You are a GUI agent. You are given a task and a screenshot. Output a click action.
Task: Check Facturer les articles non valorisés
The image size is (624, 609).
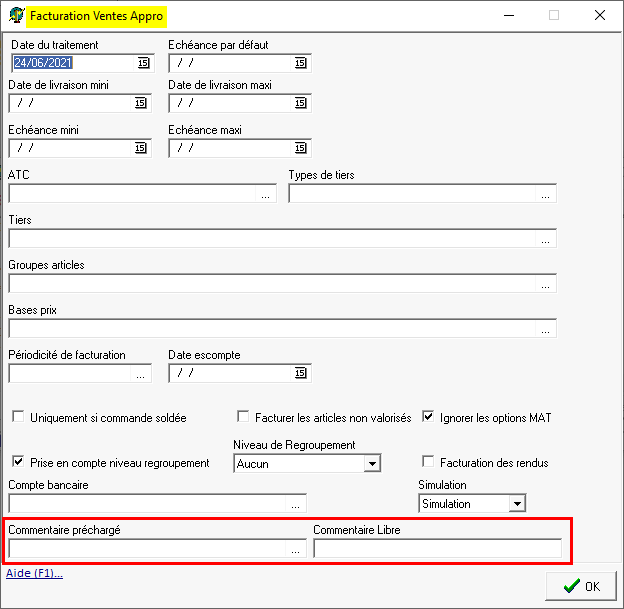tap(243, 417)
